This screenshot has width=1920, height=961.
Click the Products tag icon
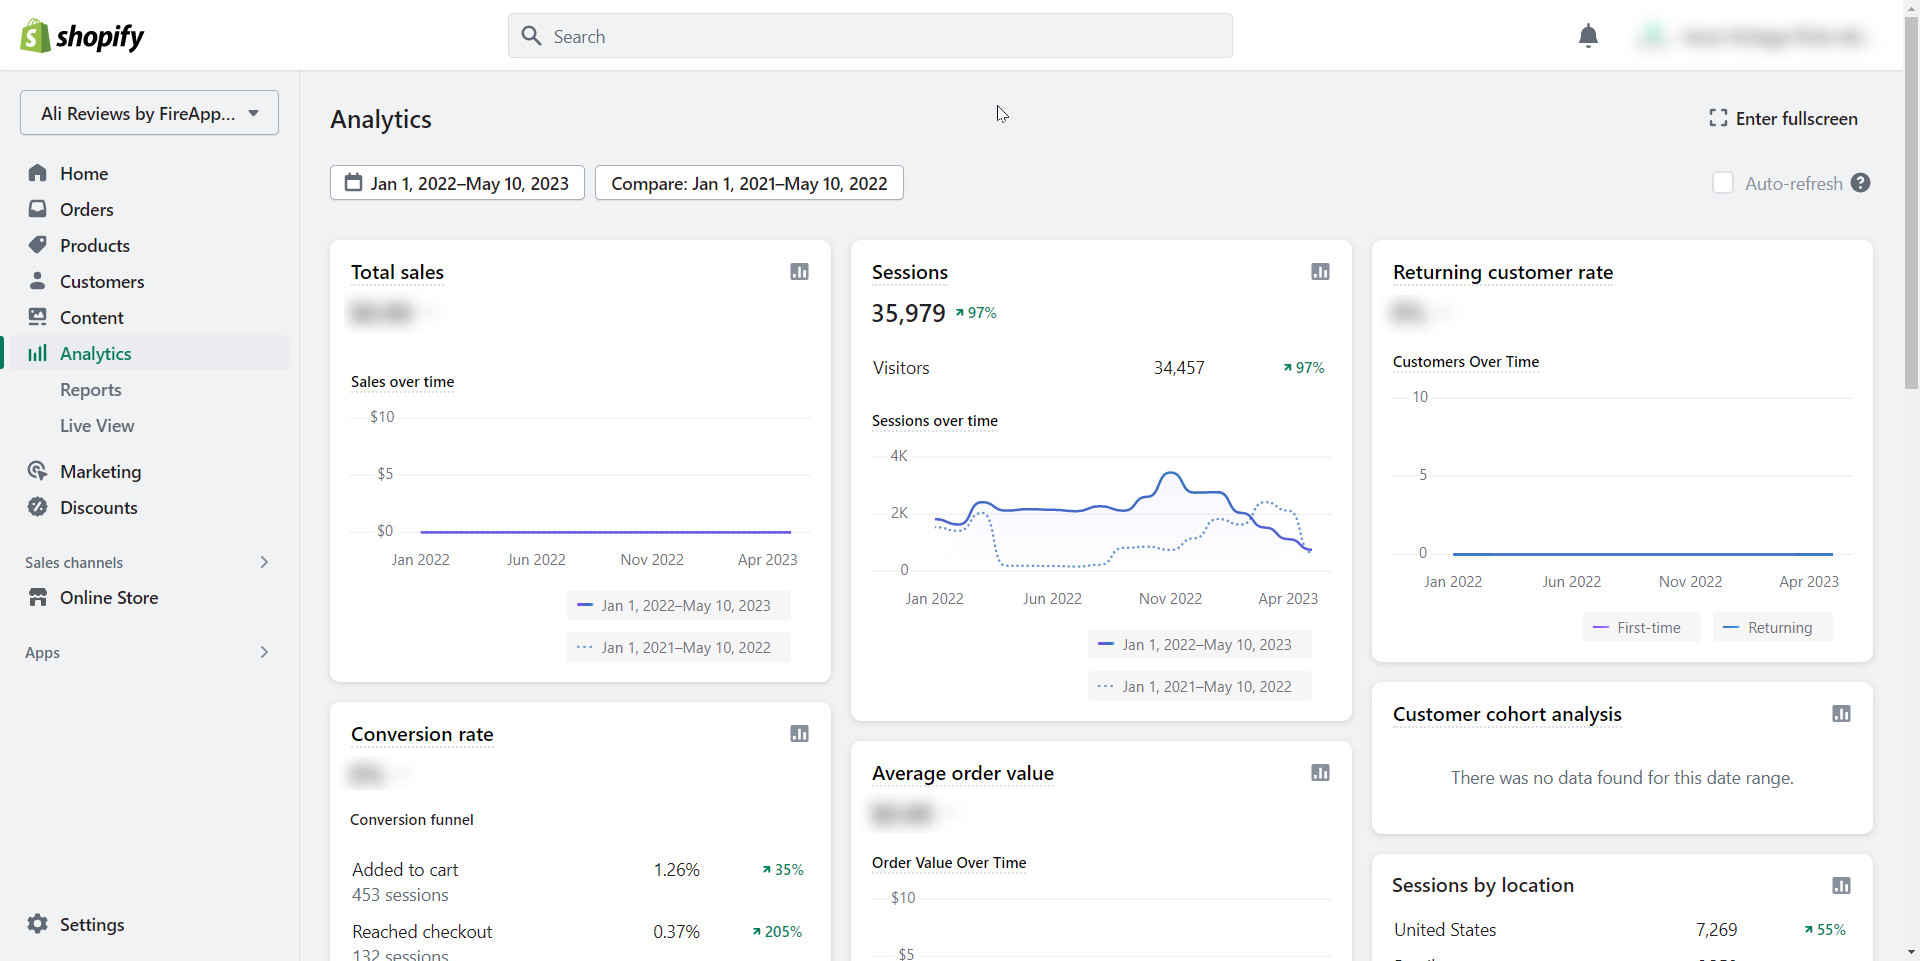[38, 245]
